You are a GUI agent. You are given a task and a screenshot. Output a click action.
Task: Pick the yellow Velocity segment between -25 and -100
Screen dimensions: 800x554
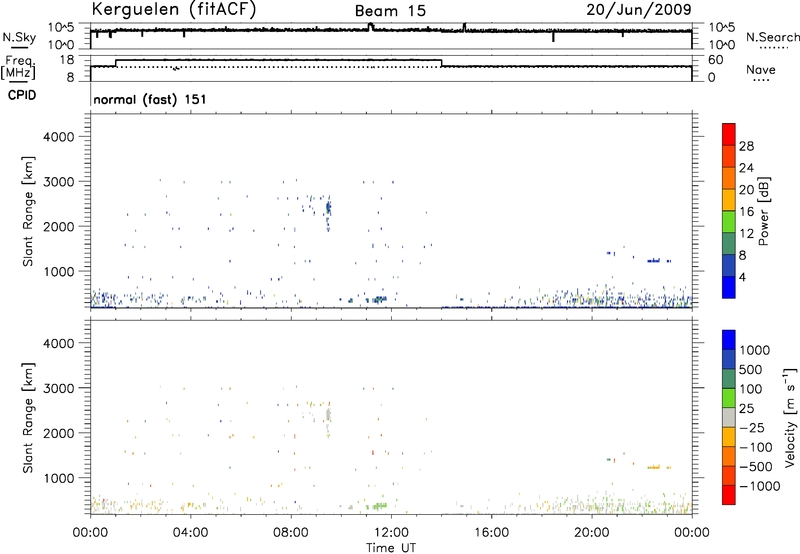[x=729, y=437]
